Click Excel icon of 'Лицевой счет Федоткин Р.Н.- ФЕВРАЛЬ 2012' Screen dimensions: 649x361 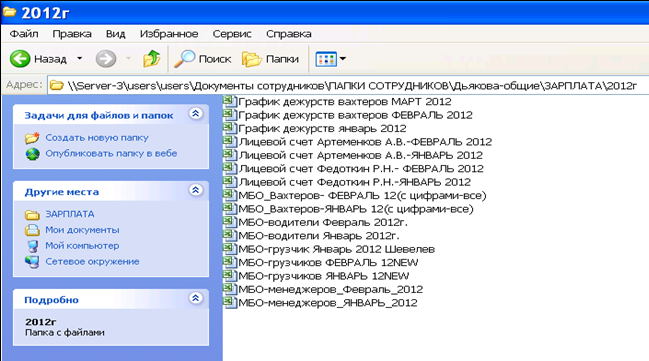click(x=229, y=168)
